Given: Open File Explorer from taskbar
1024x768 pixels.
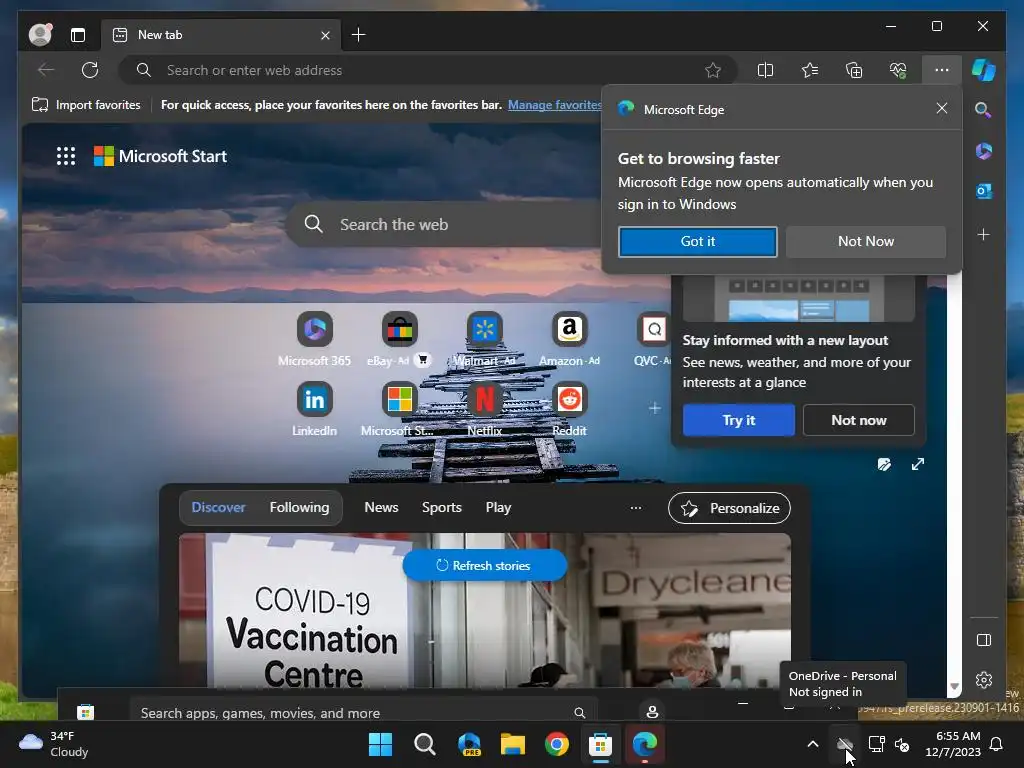Looking at the screenshot, I should pos(513,744).
